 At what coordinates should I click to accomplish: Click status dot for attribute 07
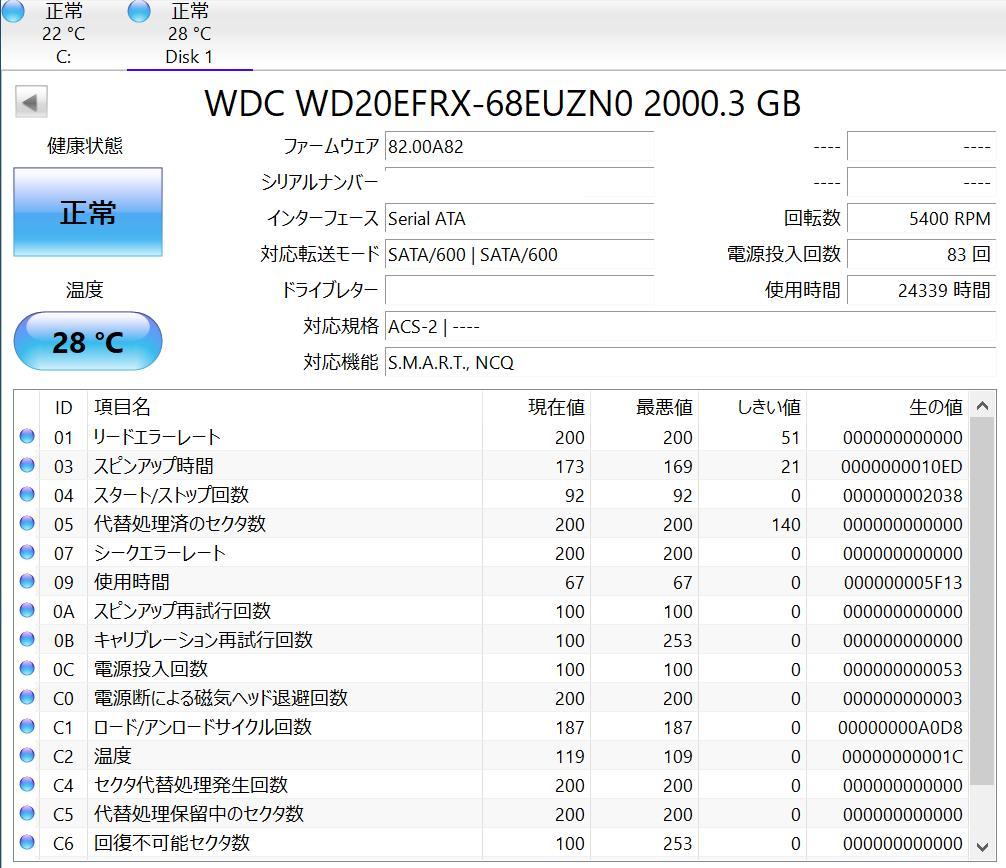click(27, 552)
